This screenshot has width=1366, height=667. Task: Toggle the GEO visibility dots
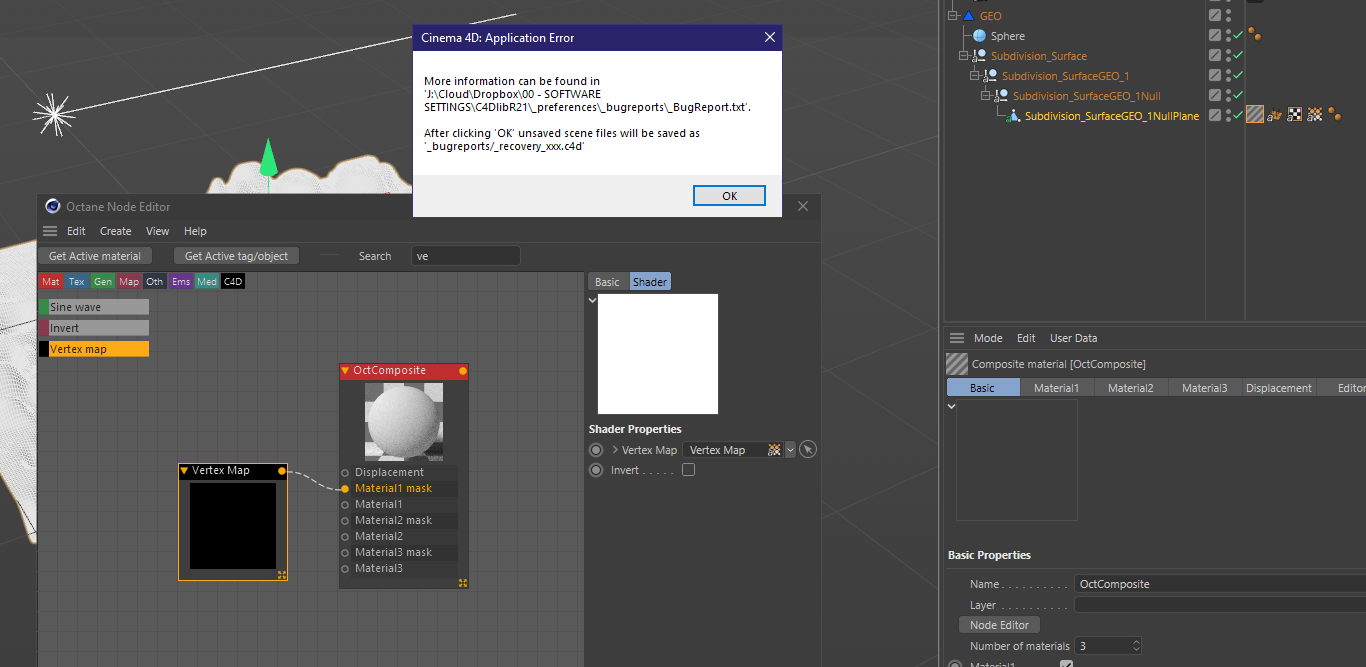click(x=1228, y=16)
